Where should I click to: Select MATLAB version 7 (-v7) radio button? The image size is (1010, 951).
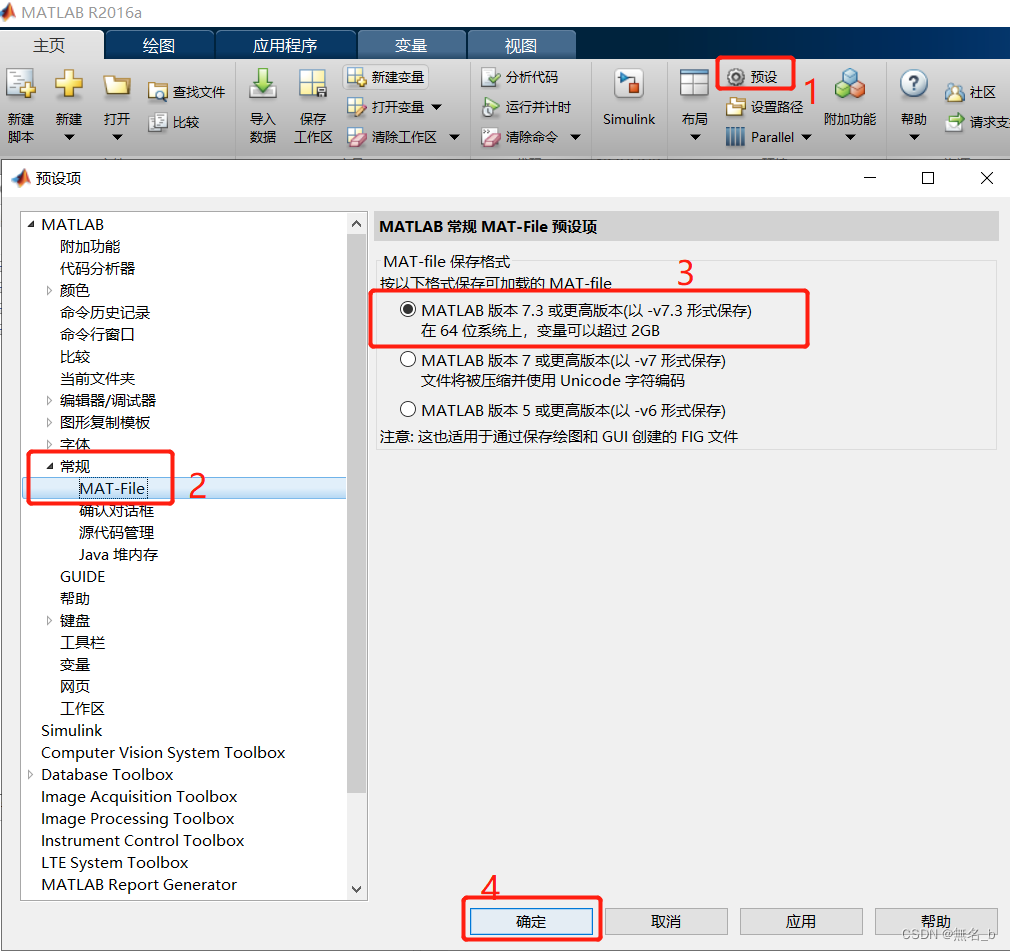pos(408,359)
